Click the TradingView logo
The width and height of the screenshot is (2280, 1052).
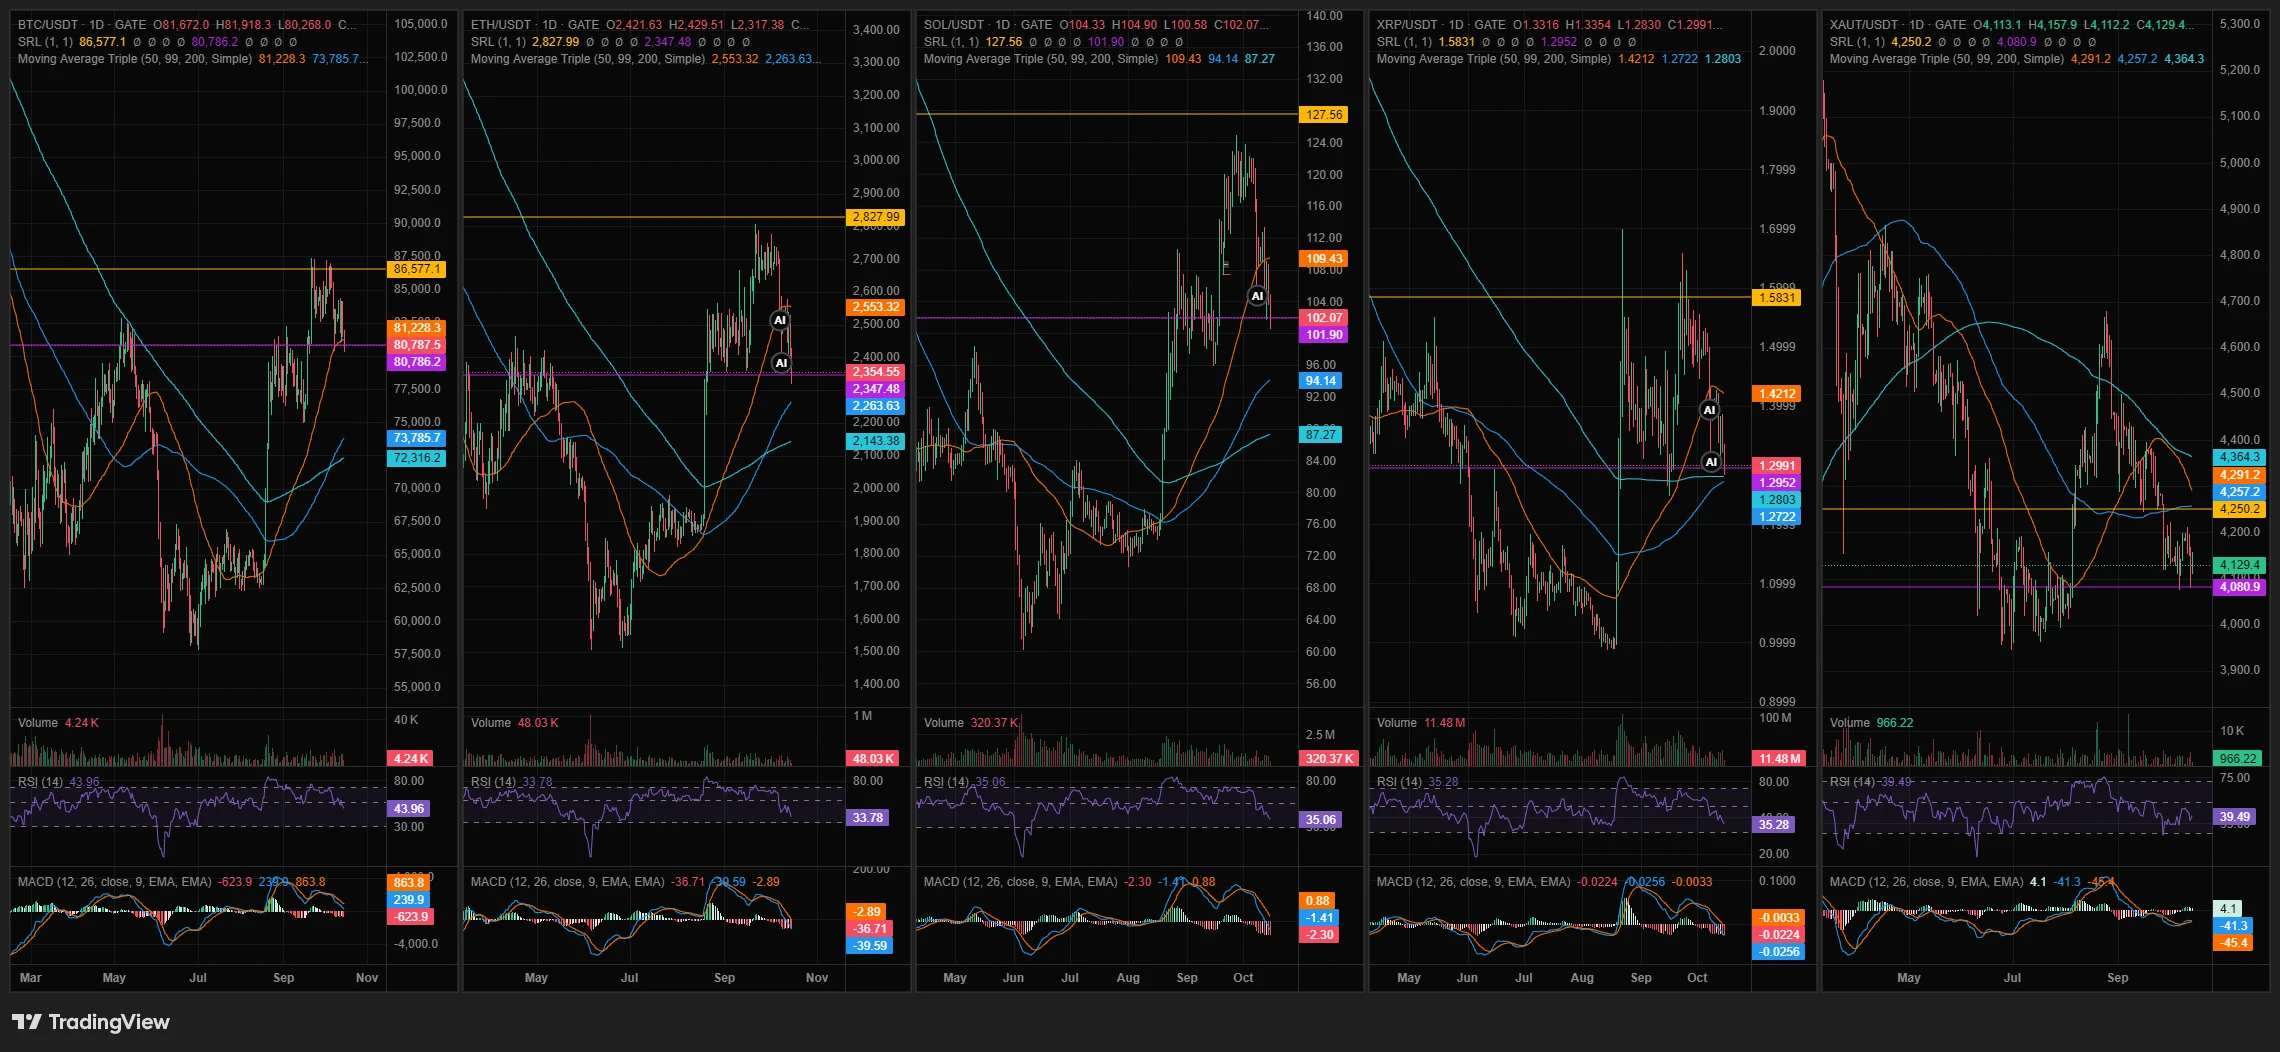coord(91,1022)
